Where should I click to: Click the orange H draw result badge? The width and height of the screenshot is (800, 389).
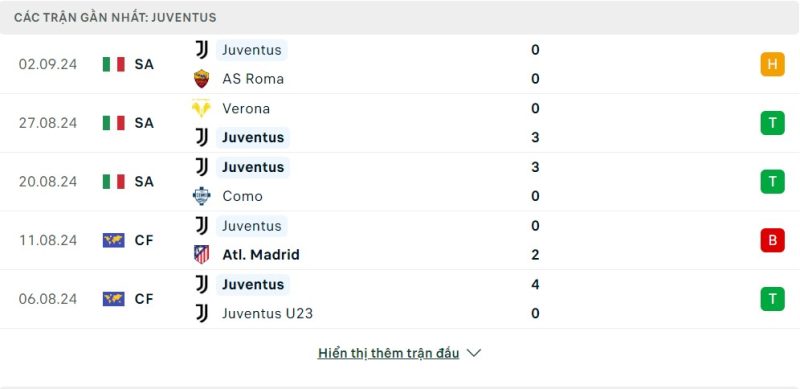click(772, 64)
